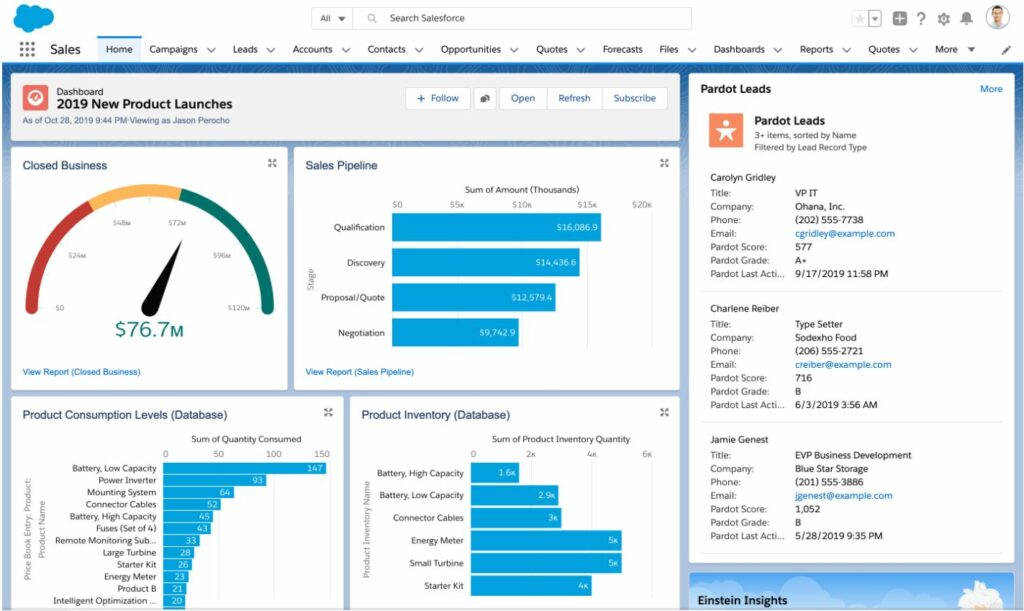This screenshot has width=1024, height=611.
Task: Click the Energy Meter inventory bar
Action: [x=546, y=540]
